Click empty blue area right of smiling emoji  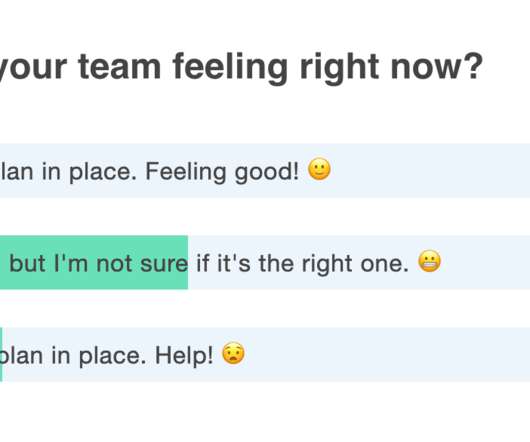point(429,171)
